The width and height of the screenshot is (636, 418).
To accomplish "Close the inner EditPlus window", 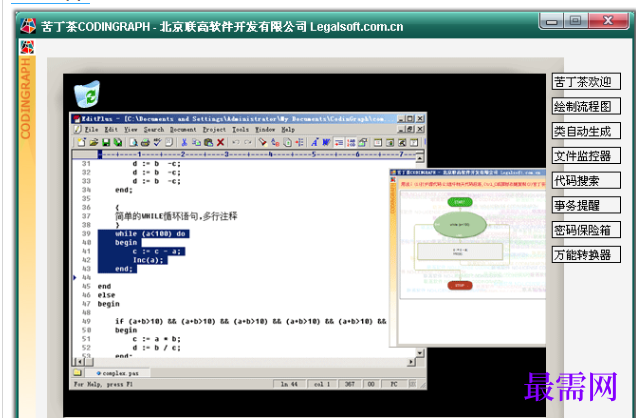I will (420, 118).
